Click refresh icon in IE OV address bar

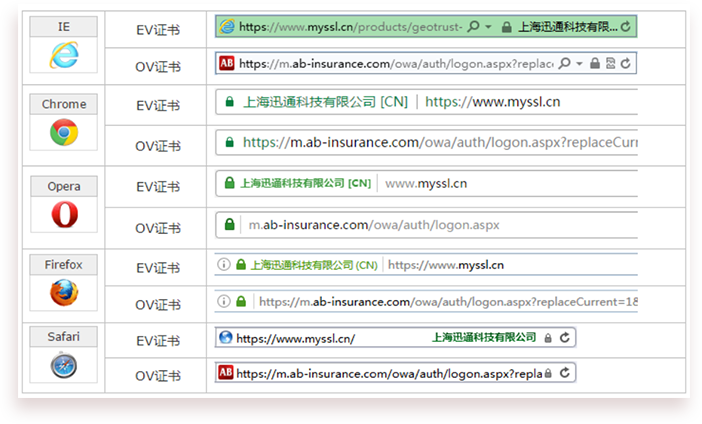[625, 63]
